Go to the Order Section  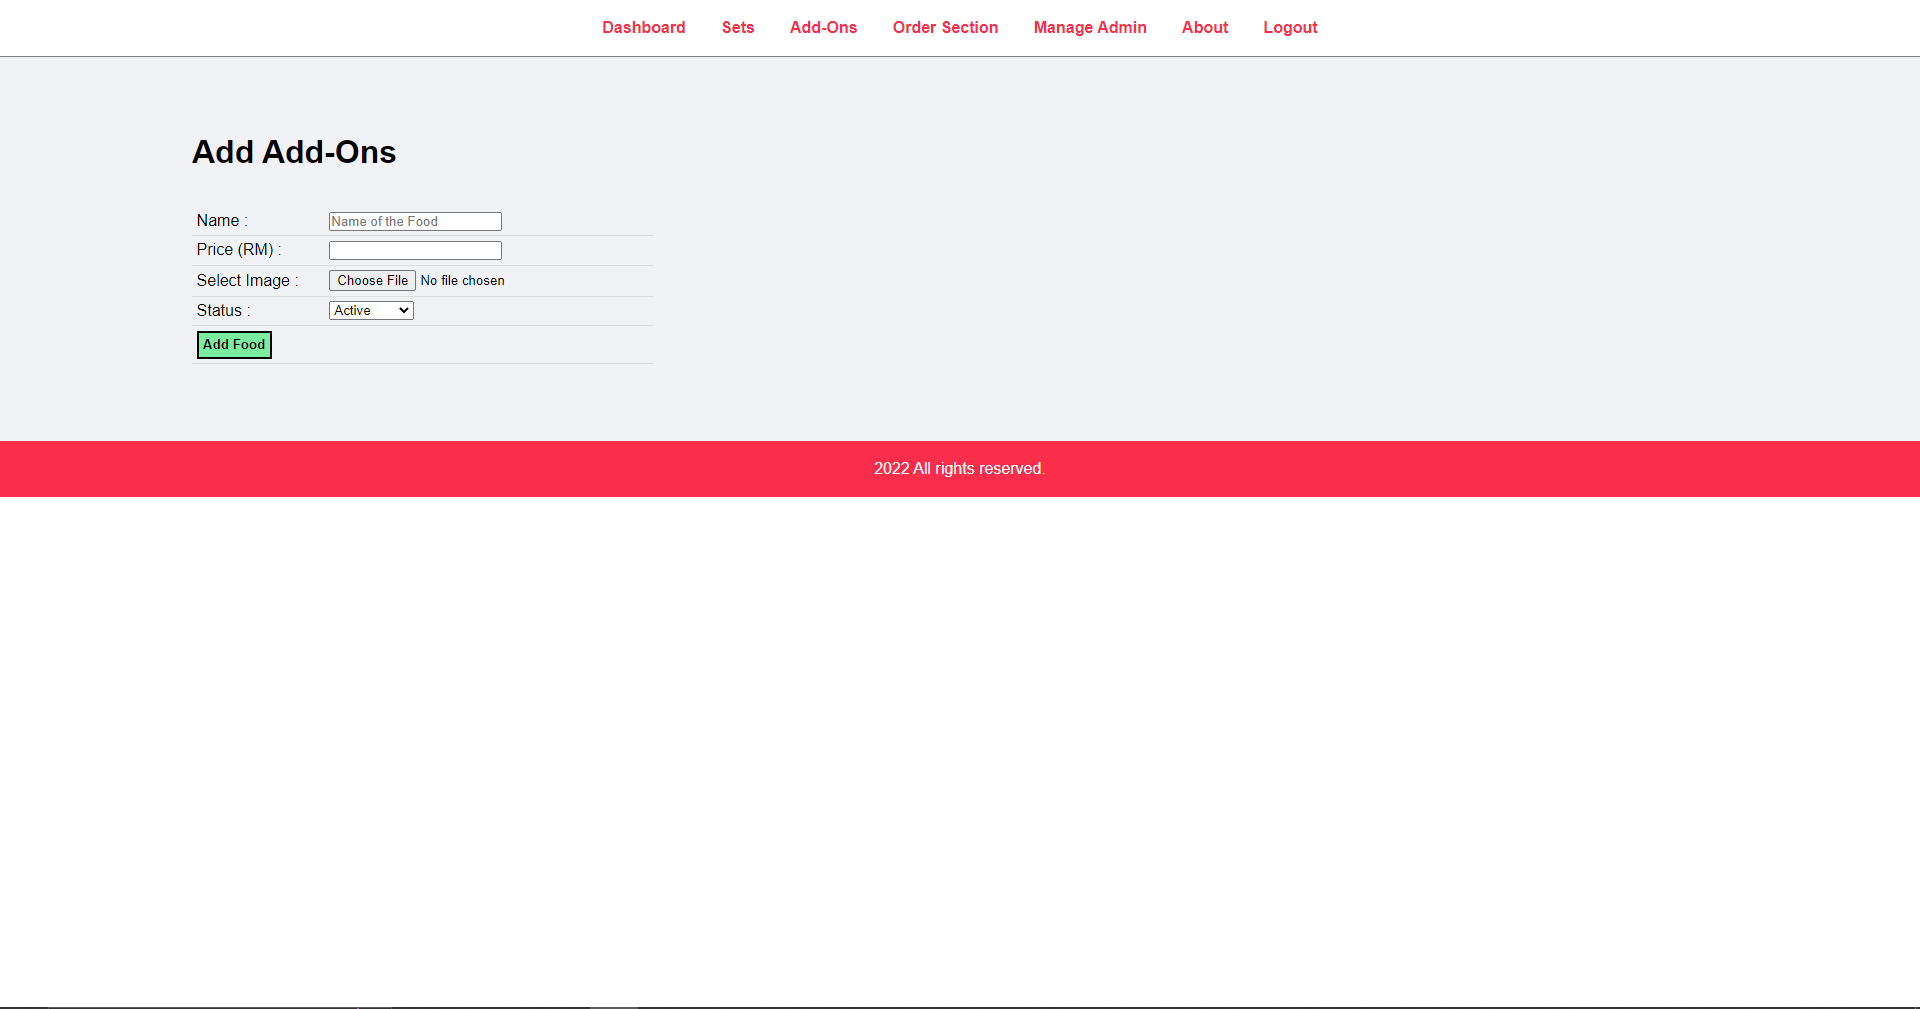[x=945, y=27]
